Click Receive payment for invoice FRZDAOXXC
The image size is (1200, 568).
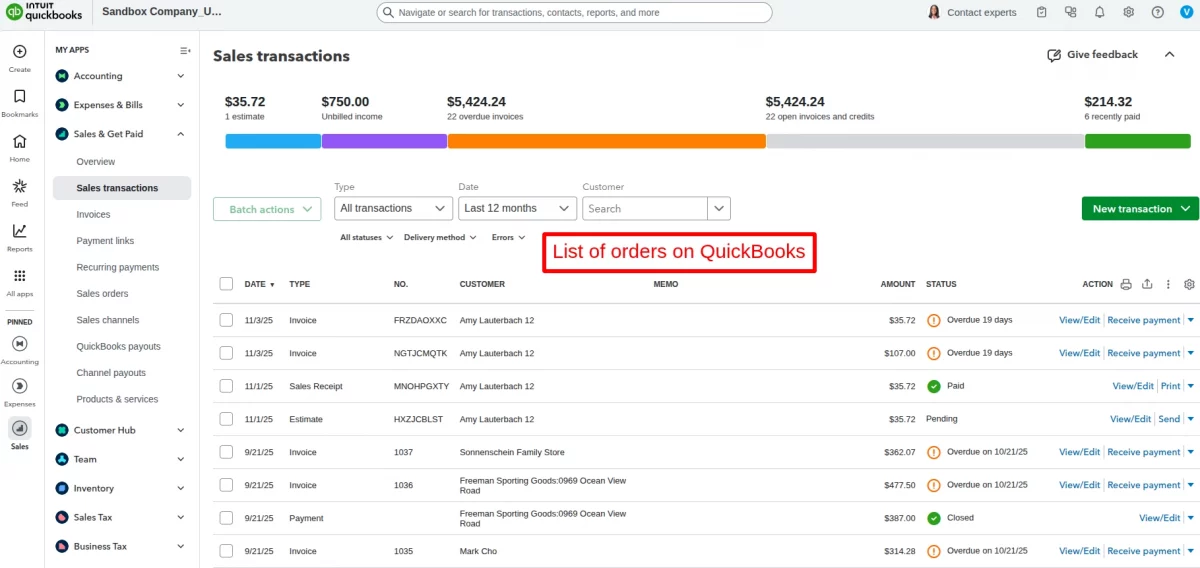pos(1144,320)
